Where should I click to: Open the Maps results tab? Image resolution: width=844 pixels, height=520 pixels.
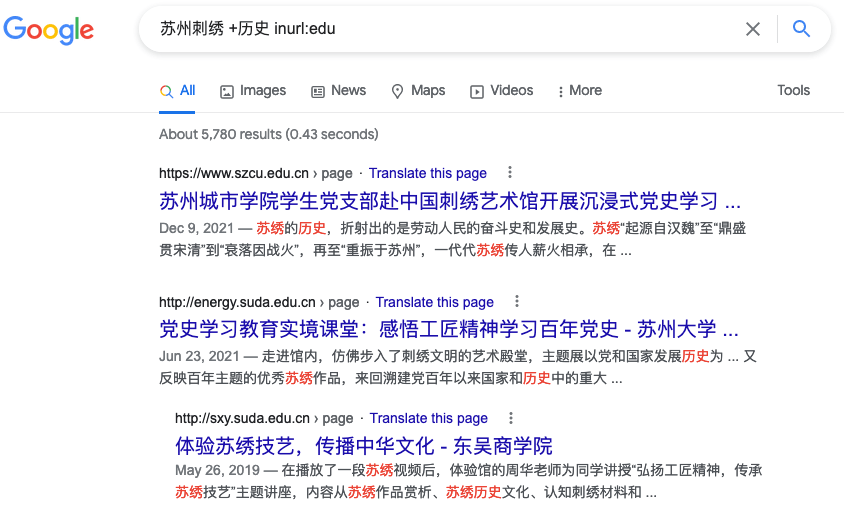click(x=418, y=91)
